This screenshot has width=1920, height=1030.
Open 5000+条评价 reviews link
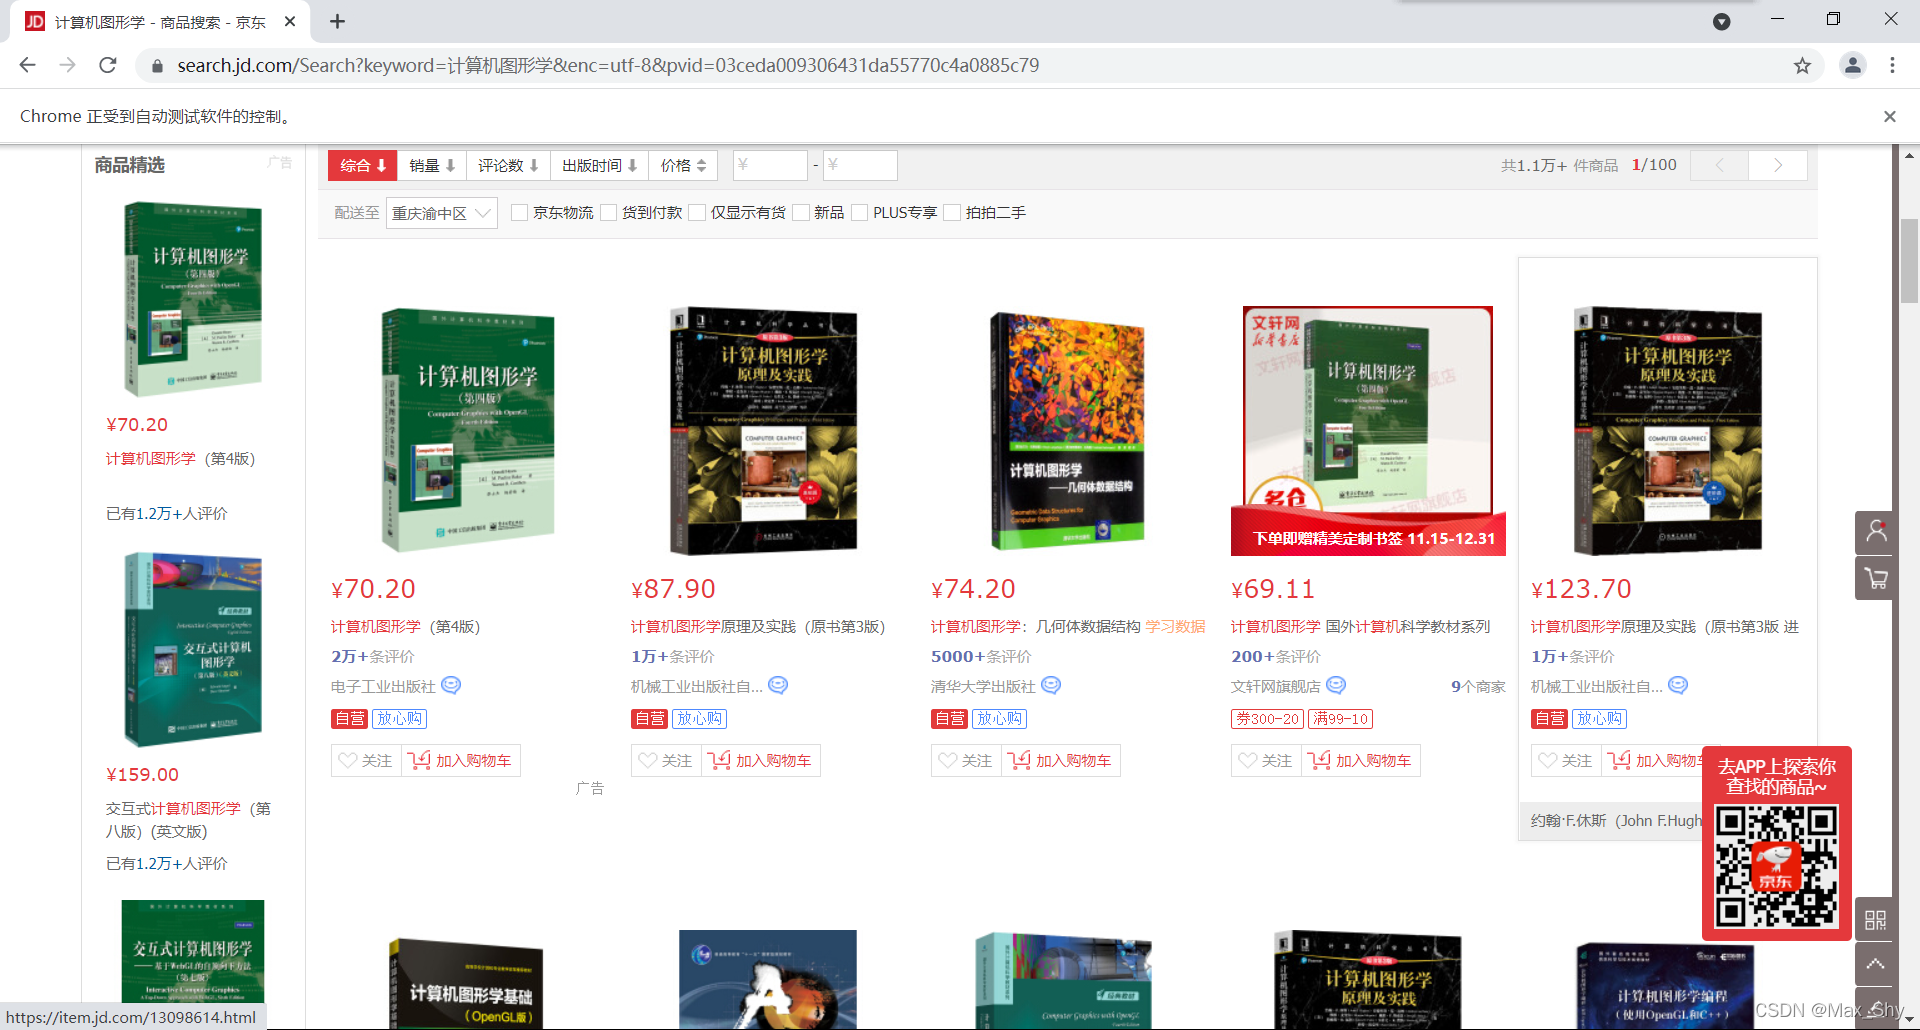pyautogui.click(x=981, y=656)
